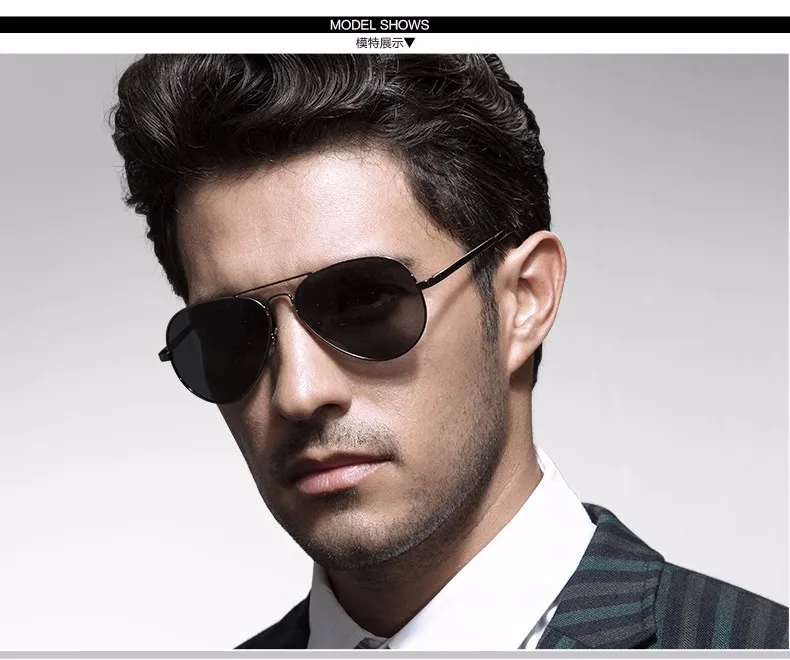Click the model photo with aviator sunglasses
The height and width of the screenshot is (660, 790).
point(395,351)
